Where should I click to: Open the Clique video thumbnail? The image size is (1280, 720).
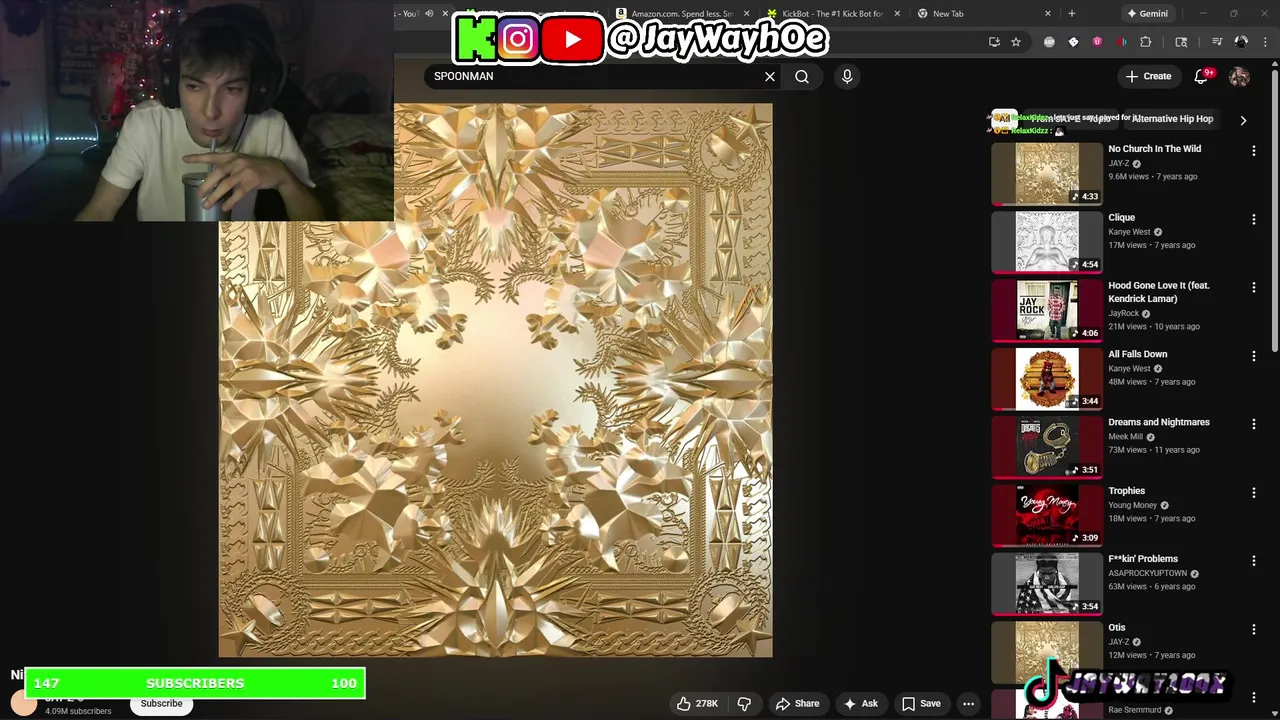pos(1047,242)
